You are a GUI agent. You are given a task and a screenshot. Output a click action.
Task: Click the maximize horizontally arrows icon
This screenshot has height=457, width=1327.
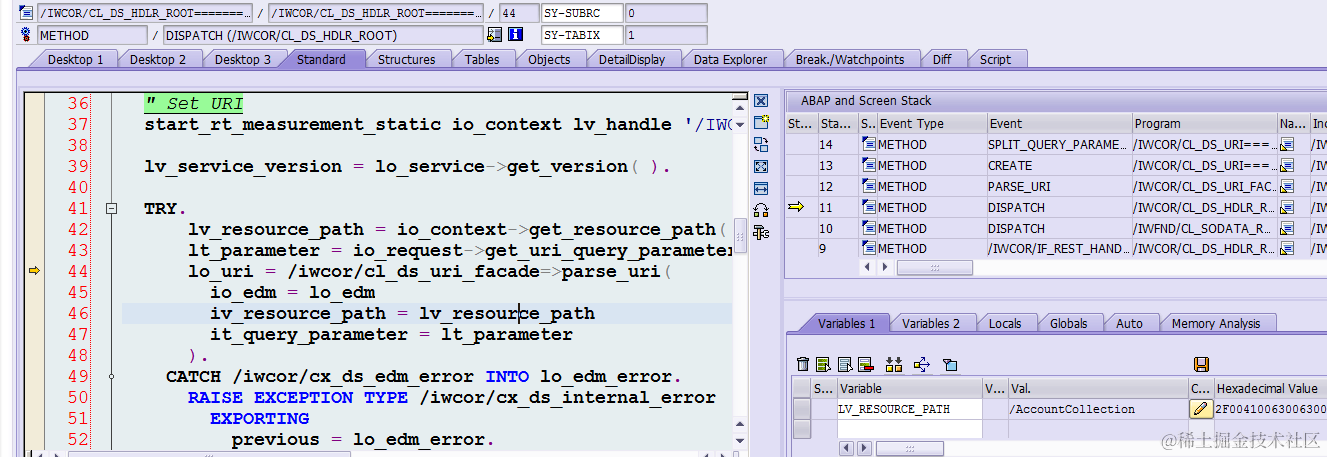[760, 188]
